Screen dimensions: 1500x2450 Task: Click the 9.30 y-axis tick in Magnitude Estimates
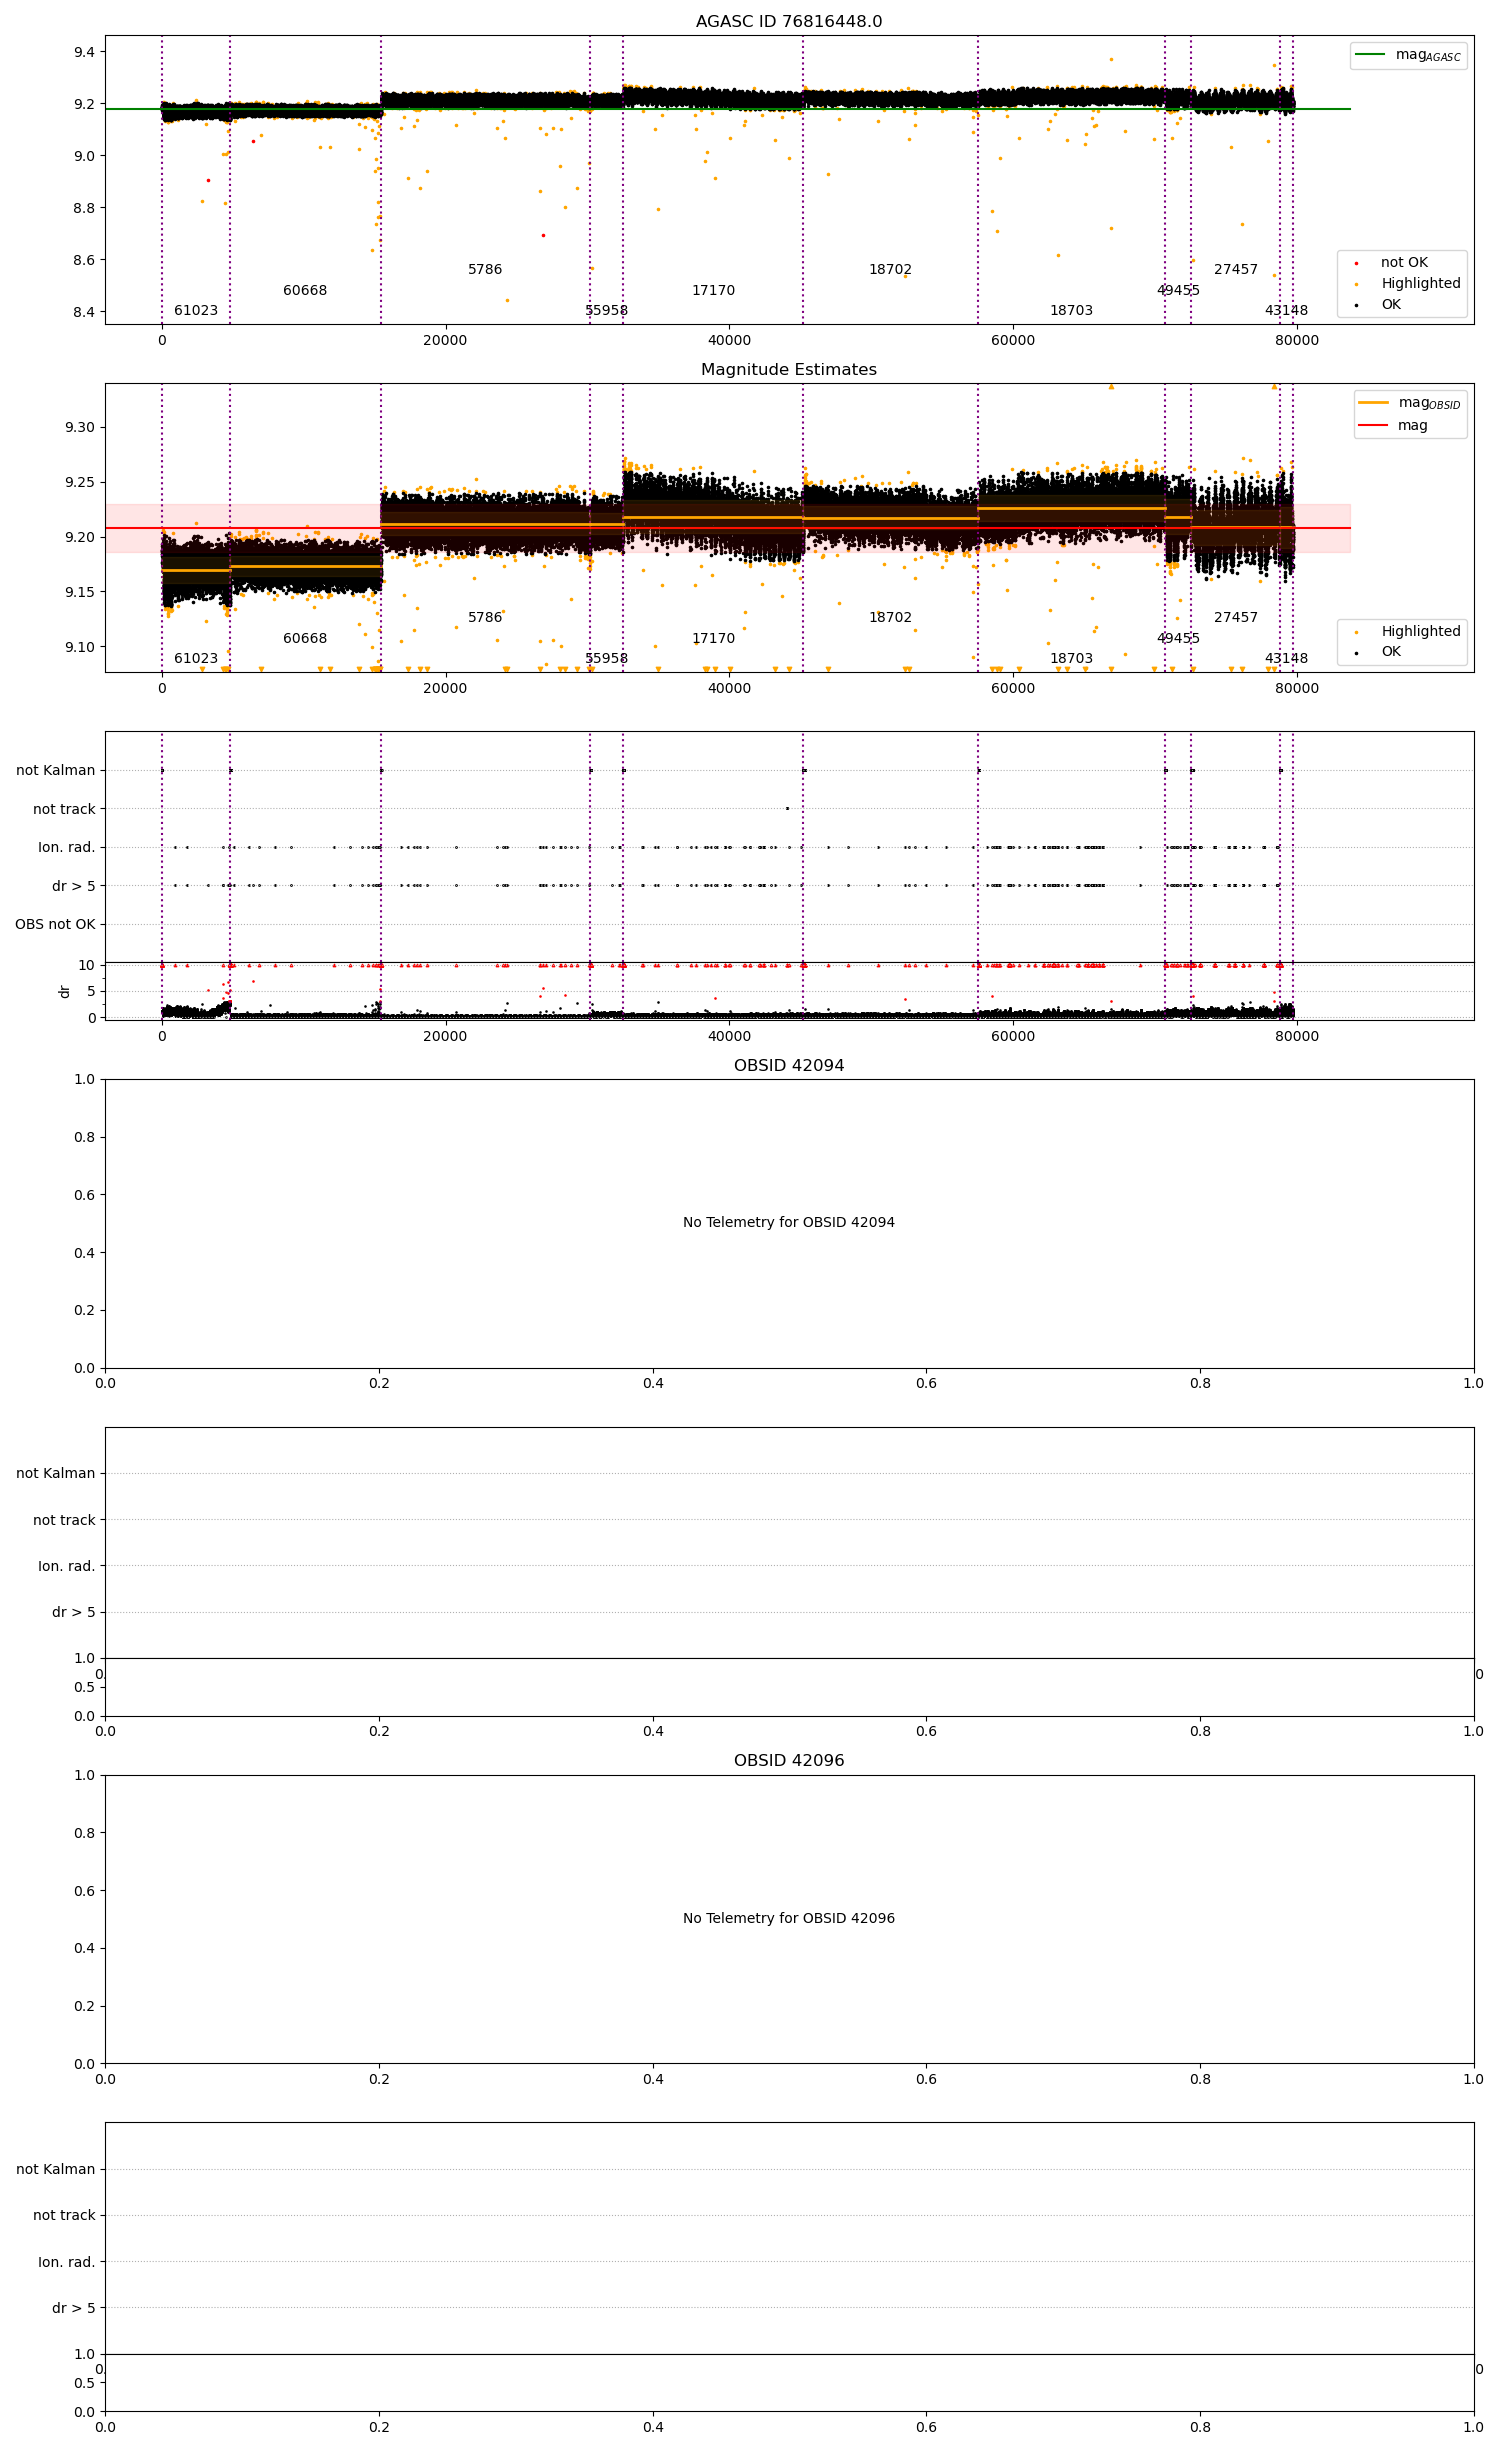pyautogui.click(x=80, y=428)
